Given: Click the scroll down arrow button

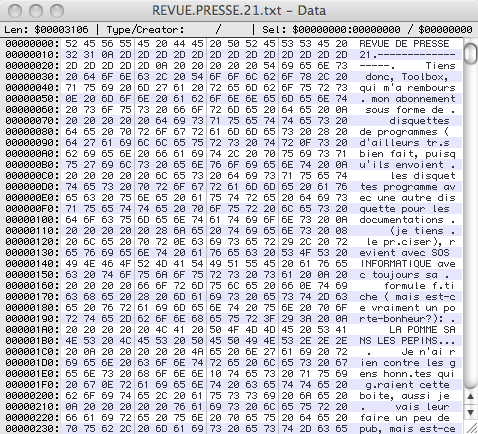Looking at the screenshot, I should 470,413.
